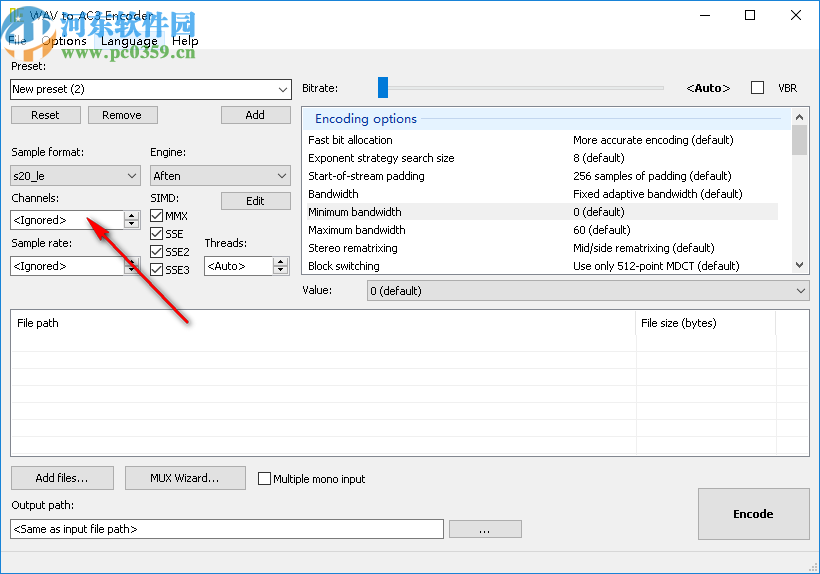Click the Add files... button
820x574 pixels.
point(62,478)
